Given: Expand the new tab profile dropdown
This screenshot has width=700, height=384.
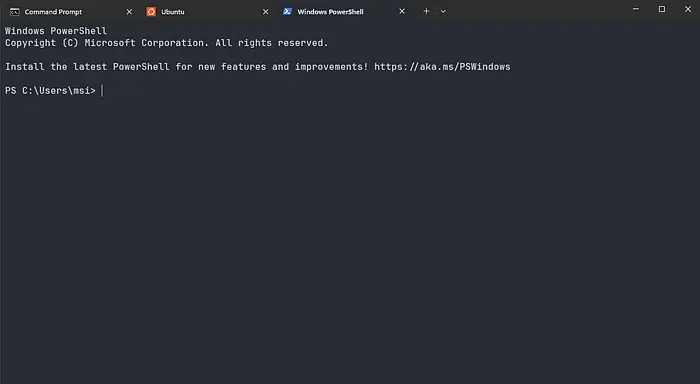Looking at the screenshot, I should coord(443,12).
